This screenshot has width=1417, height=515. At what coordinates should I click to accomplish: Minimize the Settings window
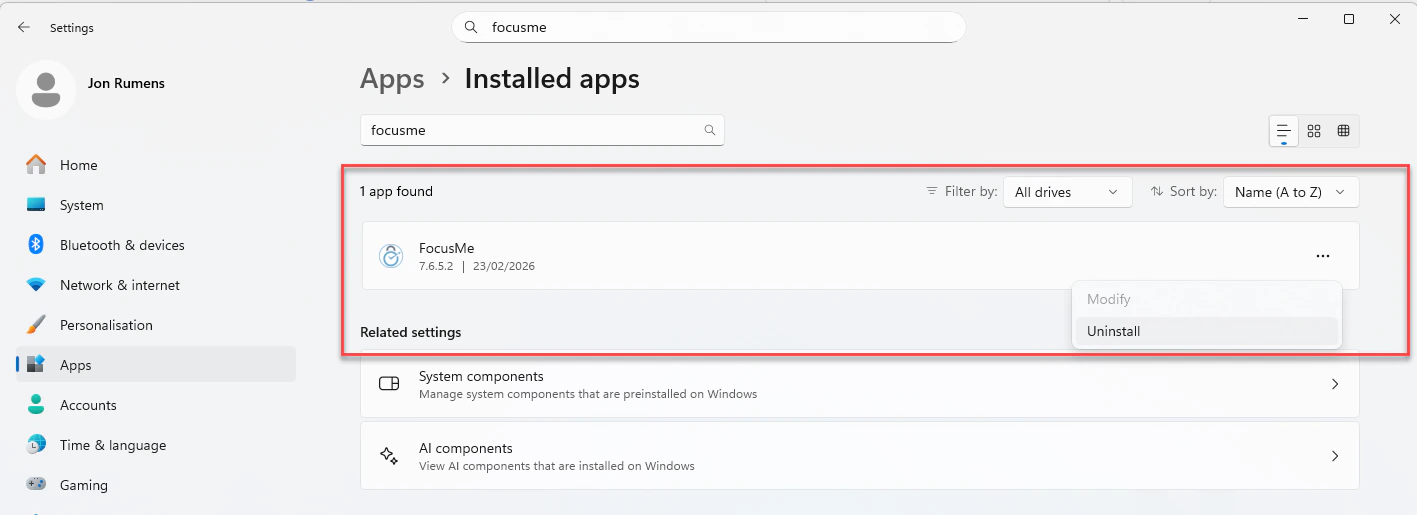(1302, 19)
